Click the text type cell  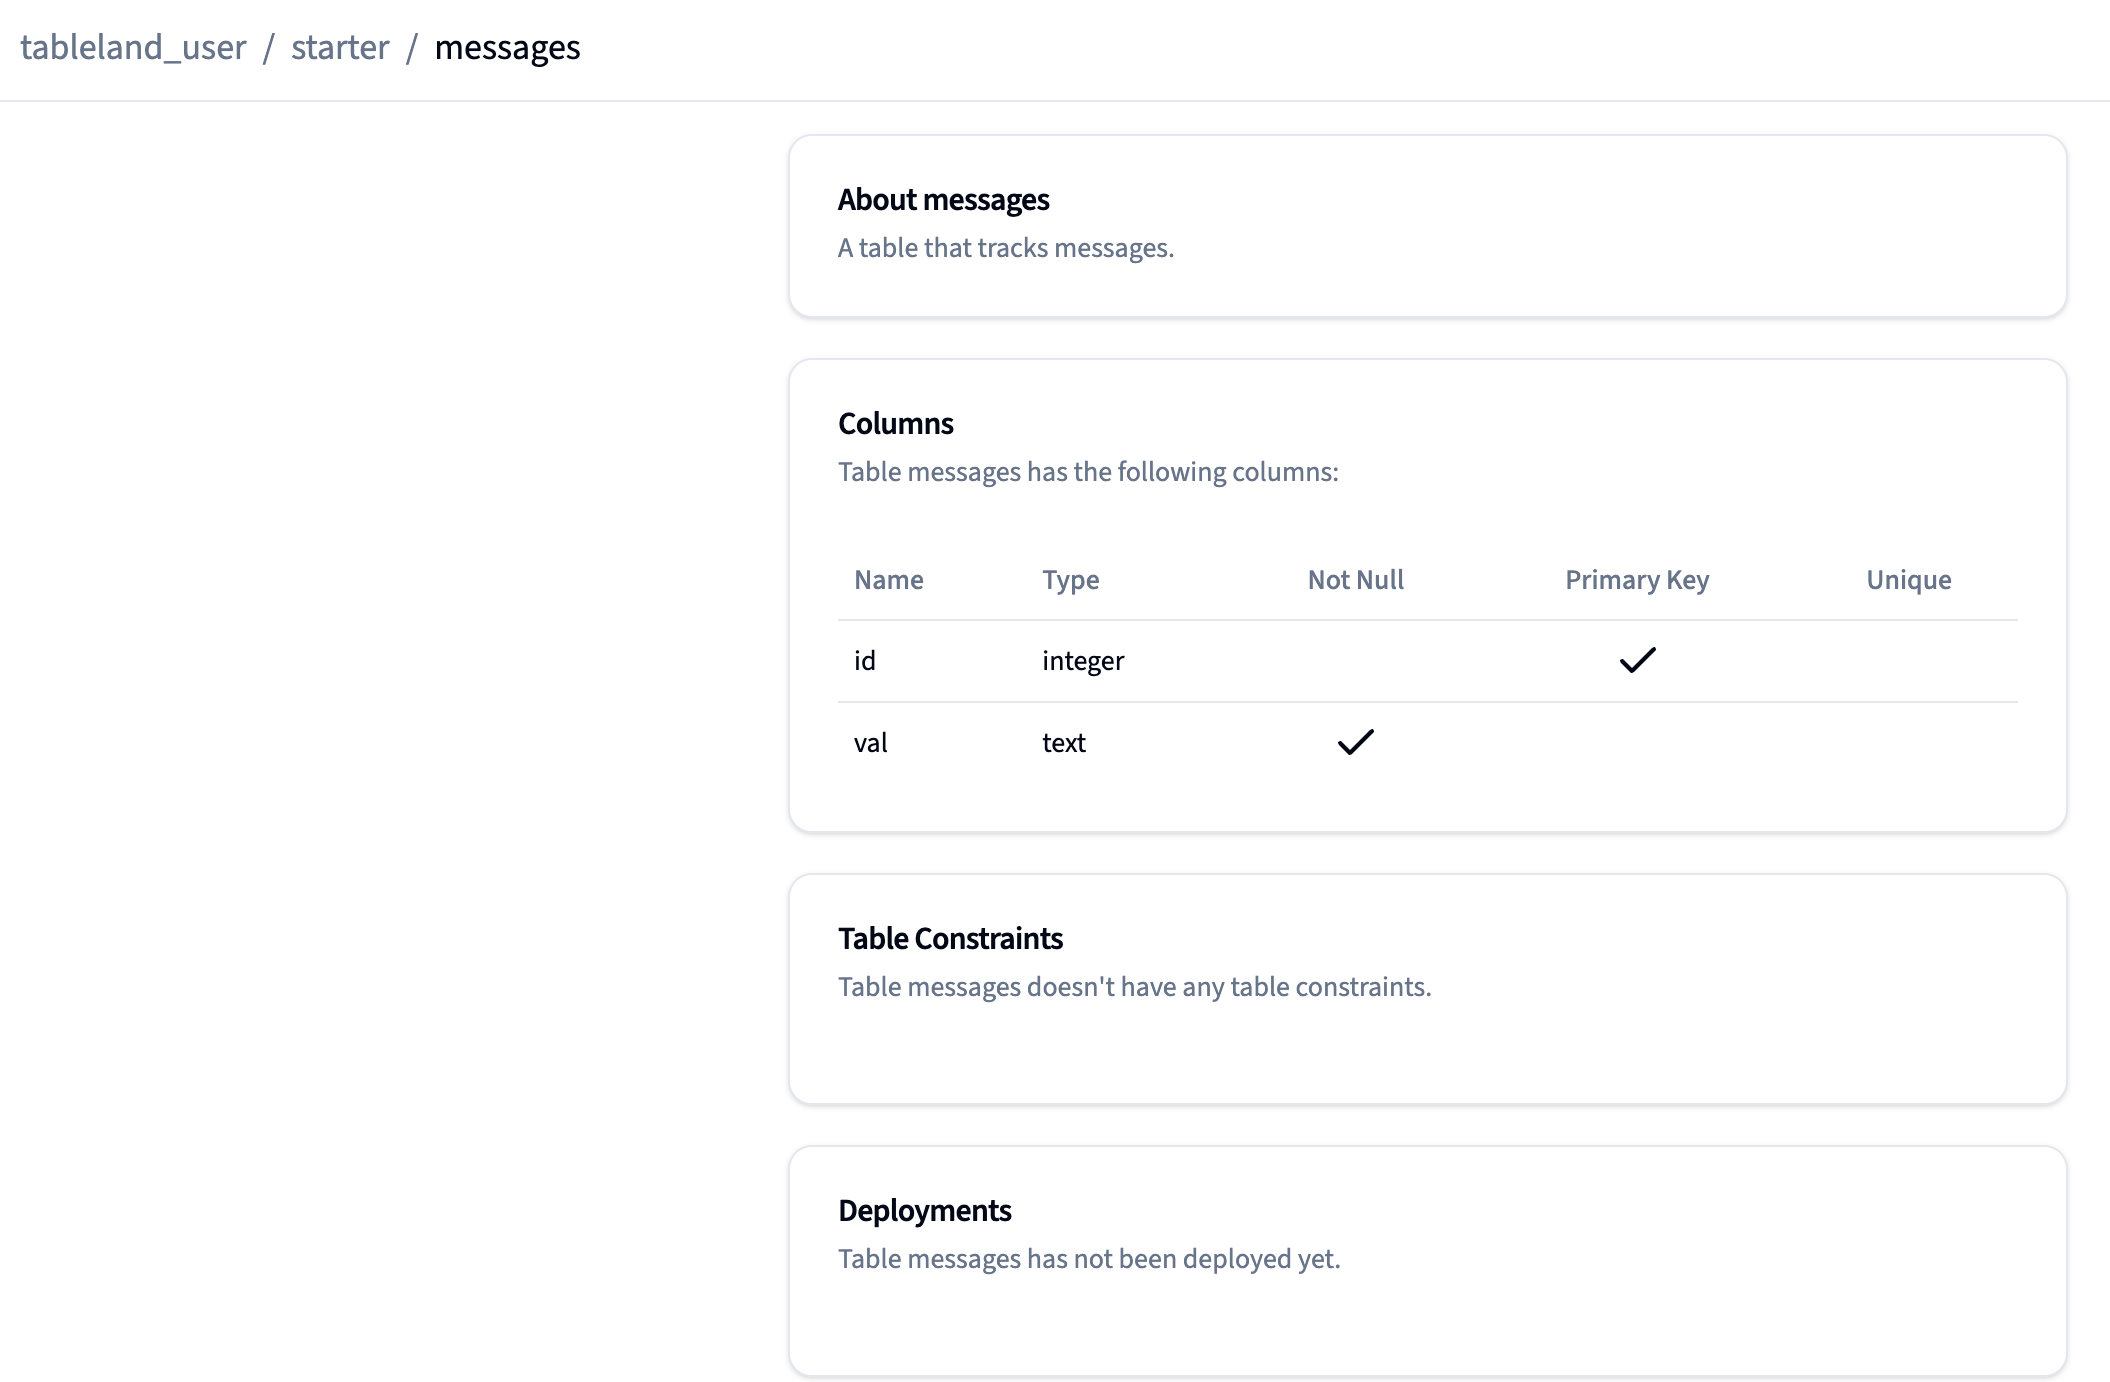tap(1063, 743)
